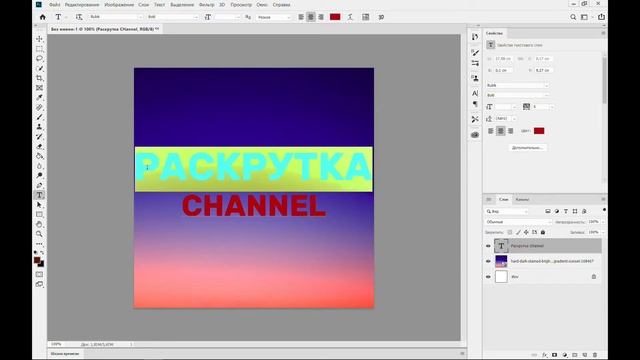Open warp text options
Viewport: 640px width, 360px height.
point(350,17)
